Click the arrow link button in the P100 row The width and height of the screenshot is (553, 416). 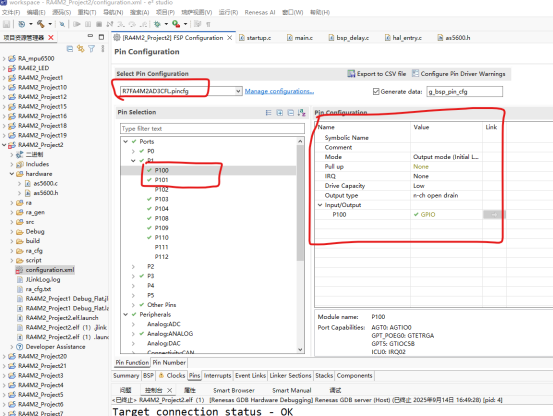[494, 214]
